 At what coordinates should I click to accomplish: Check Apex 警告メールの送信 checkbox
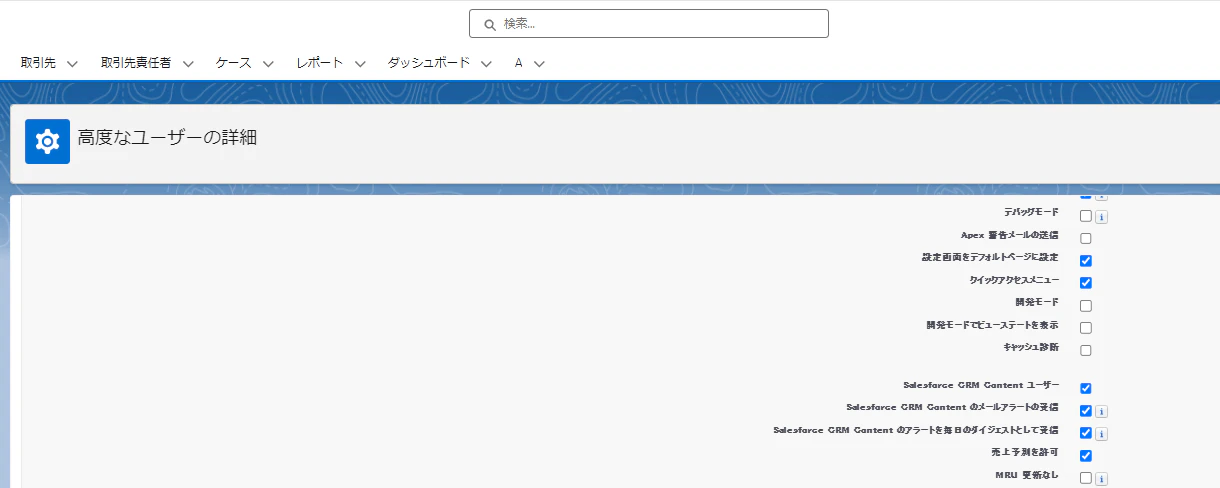pyautogui.click(x=1086, y=239)
